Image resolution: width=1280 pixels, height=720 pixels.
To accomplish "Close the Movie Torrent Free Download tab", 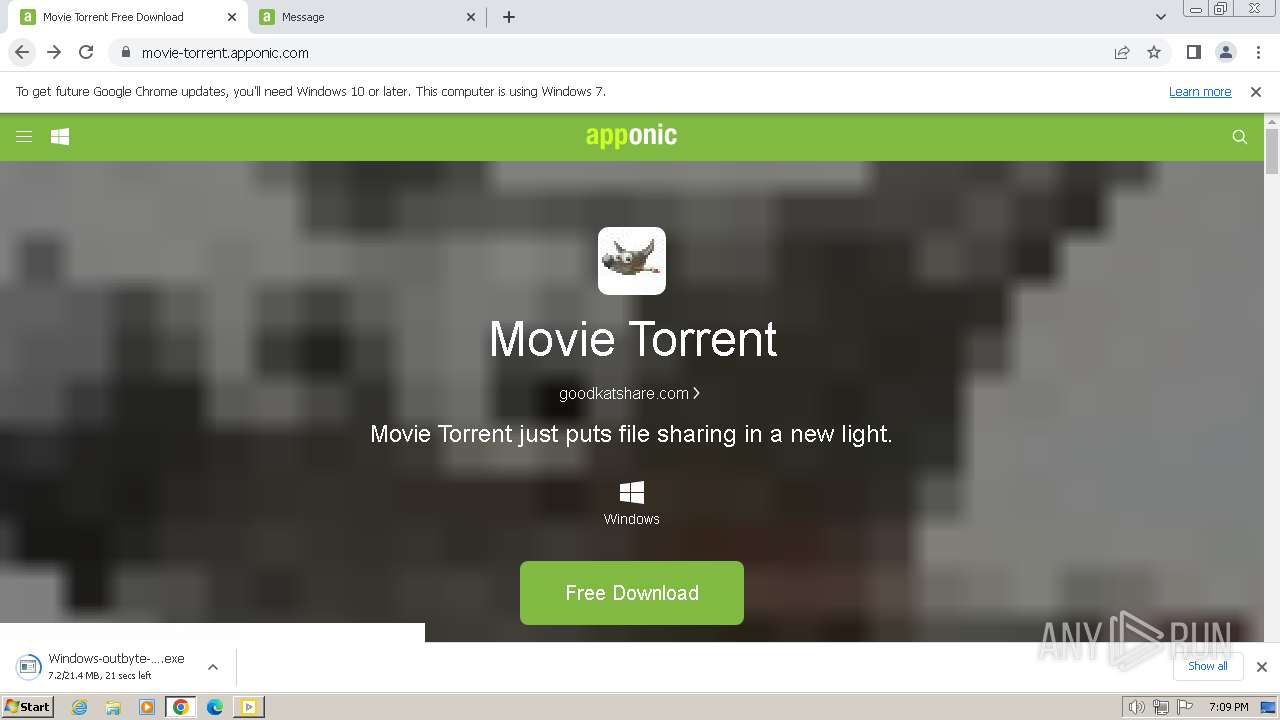I will pyautogui.click(x=232, y=17).
